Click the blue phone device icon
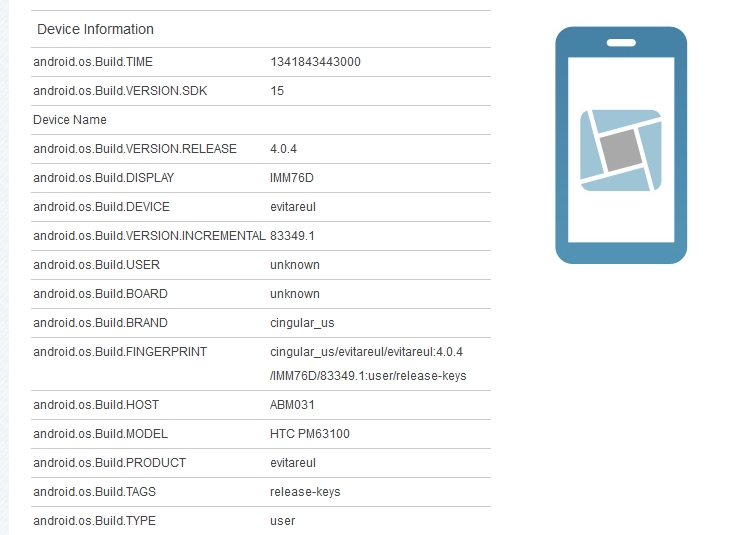Viewport: 738px width, 535px height. click(x=621, y=145)
